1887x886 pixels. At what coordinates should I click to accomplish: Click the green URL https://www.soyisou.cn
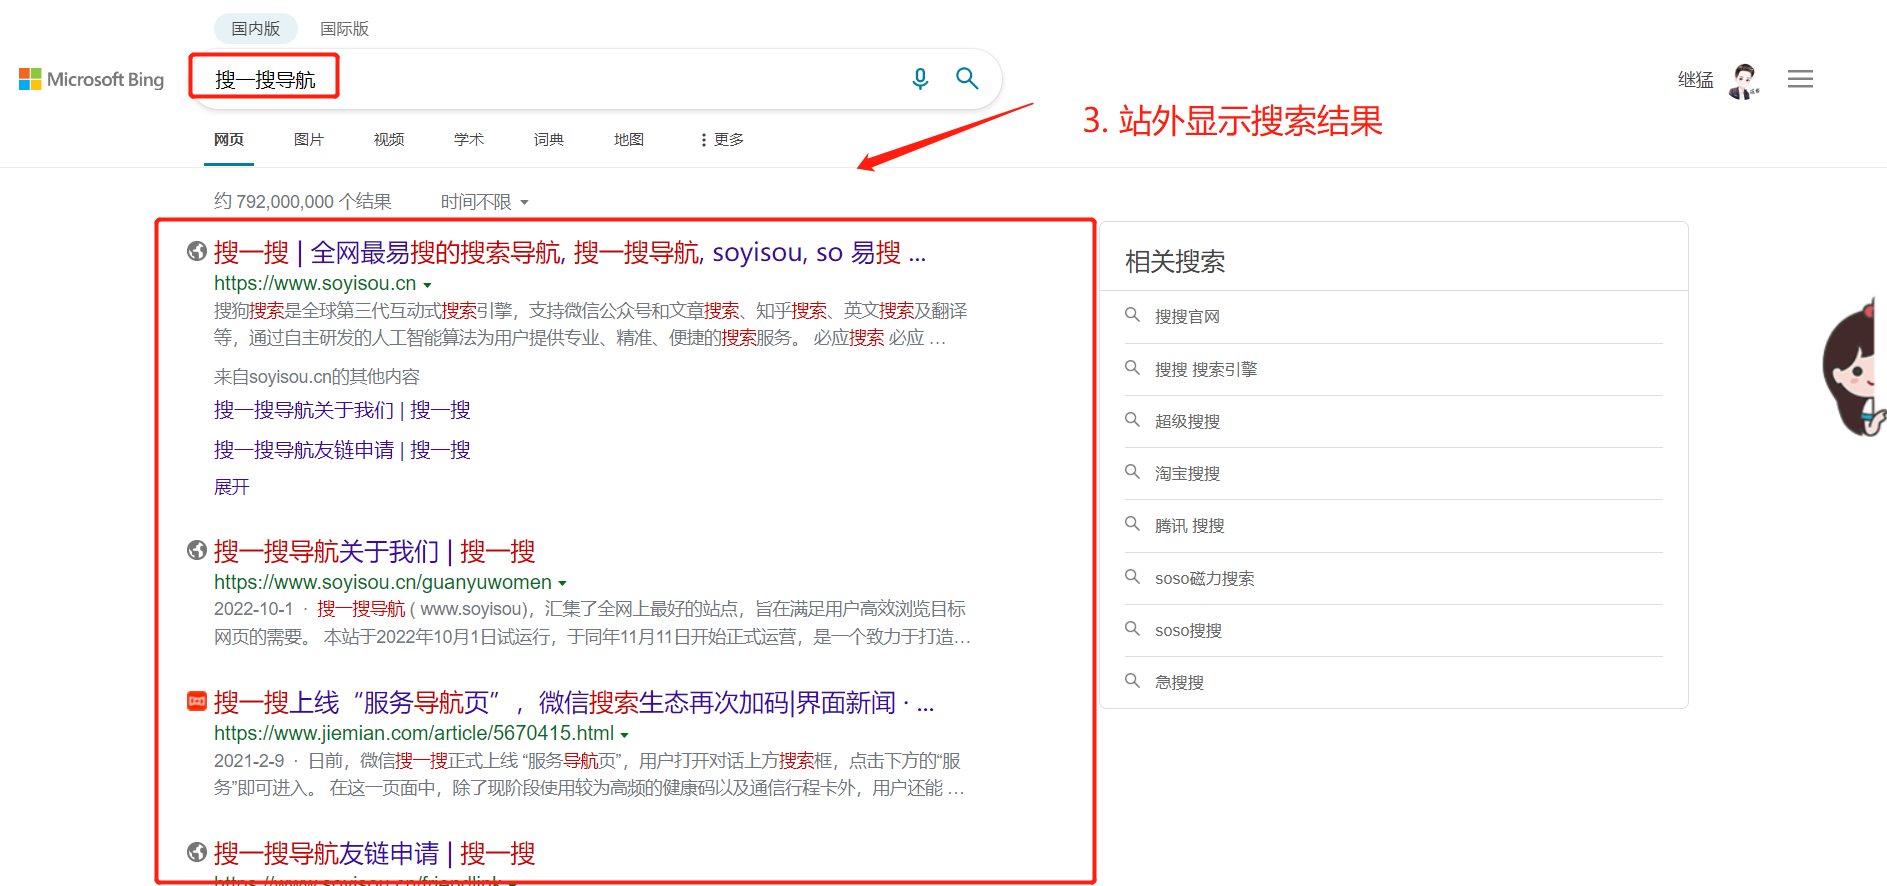[315, 283]
